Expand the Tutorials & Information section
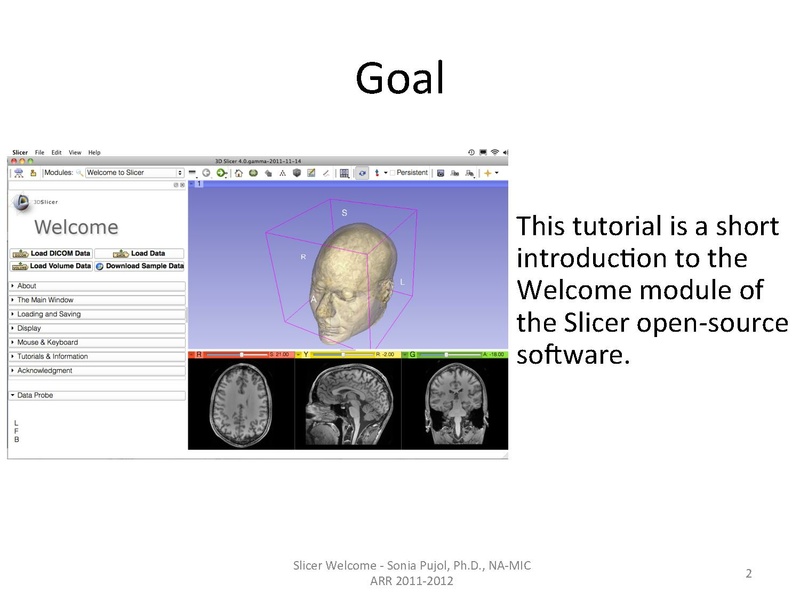Image resolution: width=800 pixels, height=600 pixels. (x=97, y=356)
